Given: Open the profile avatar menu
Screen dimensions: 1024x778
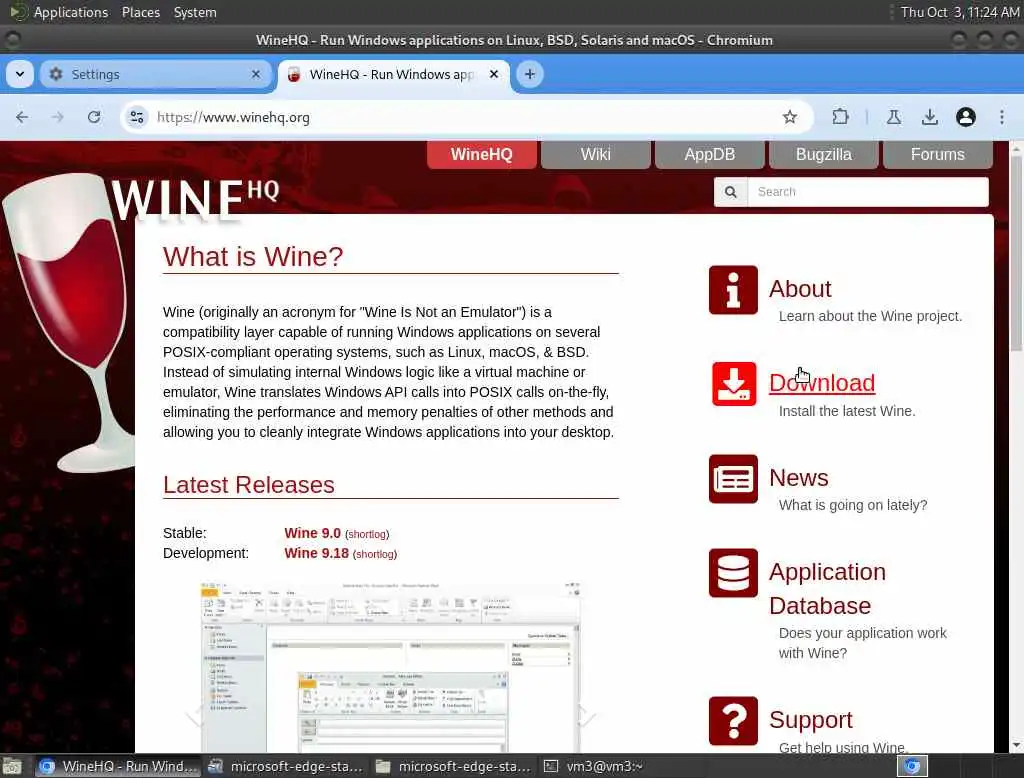Looking at the screenshot, I should click(965, 118).
